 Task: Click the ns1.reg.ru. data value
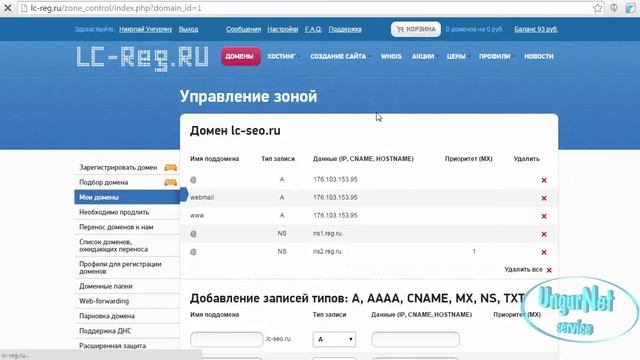[328, 233]
